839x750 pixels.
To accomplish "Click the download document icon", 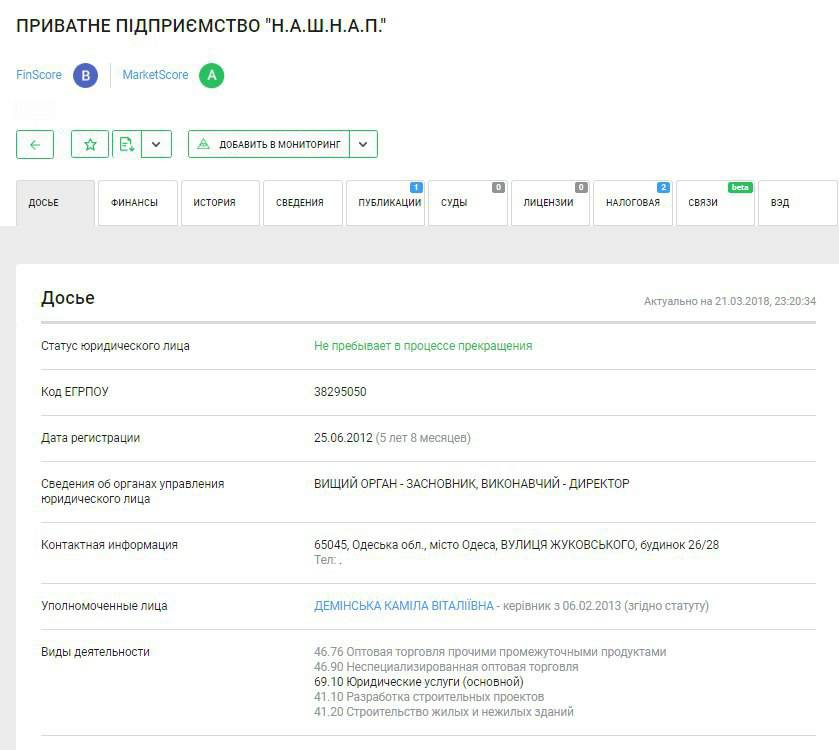I will coord(126,144).
